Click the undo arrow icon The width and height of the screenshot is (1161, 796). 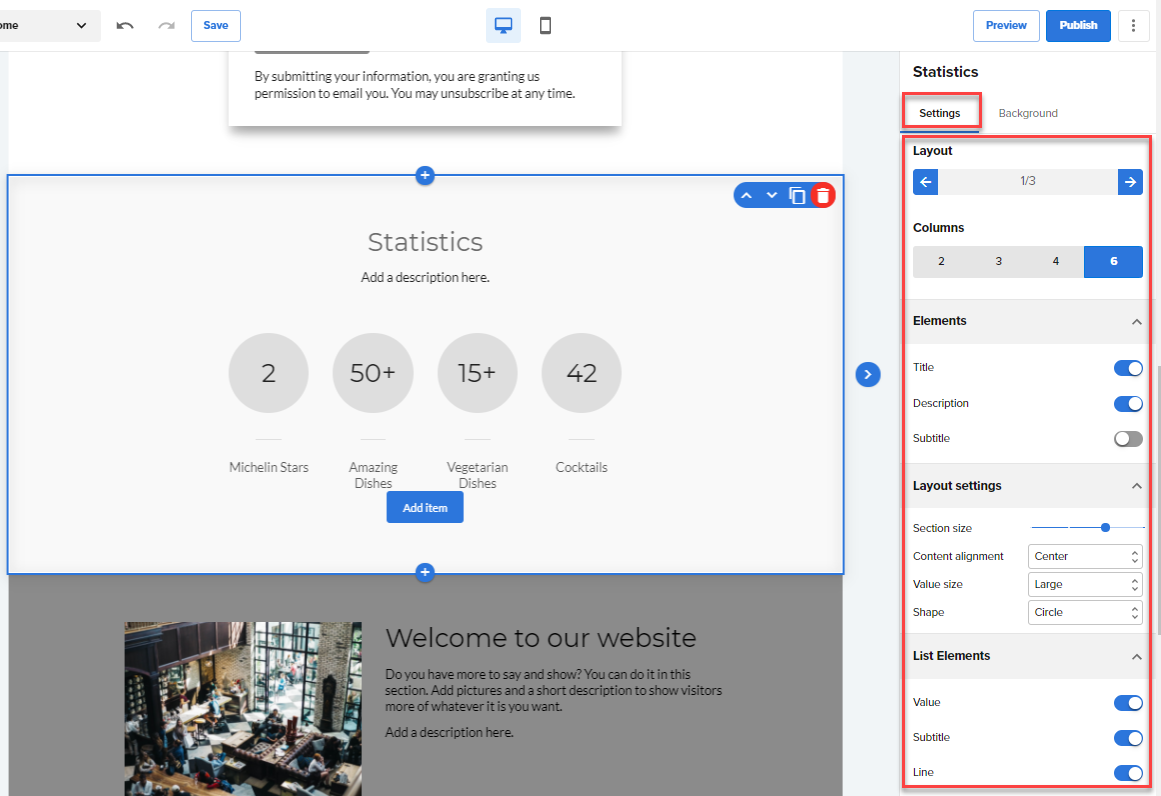[125, 26]
